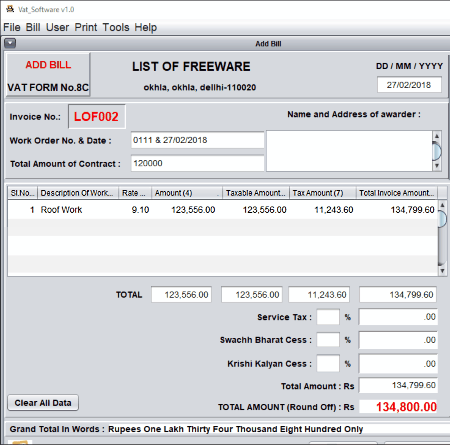Click the awarder name and address text area
Image resolution: width=450 pixels, height=445 pixels.
(x=349, y=151)
